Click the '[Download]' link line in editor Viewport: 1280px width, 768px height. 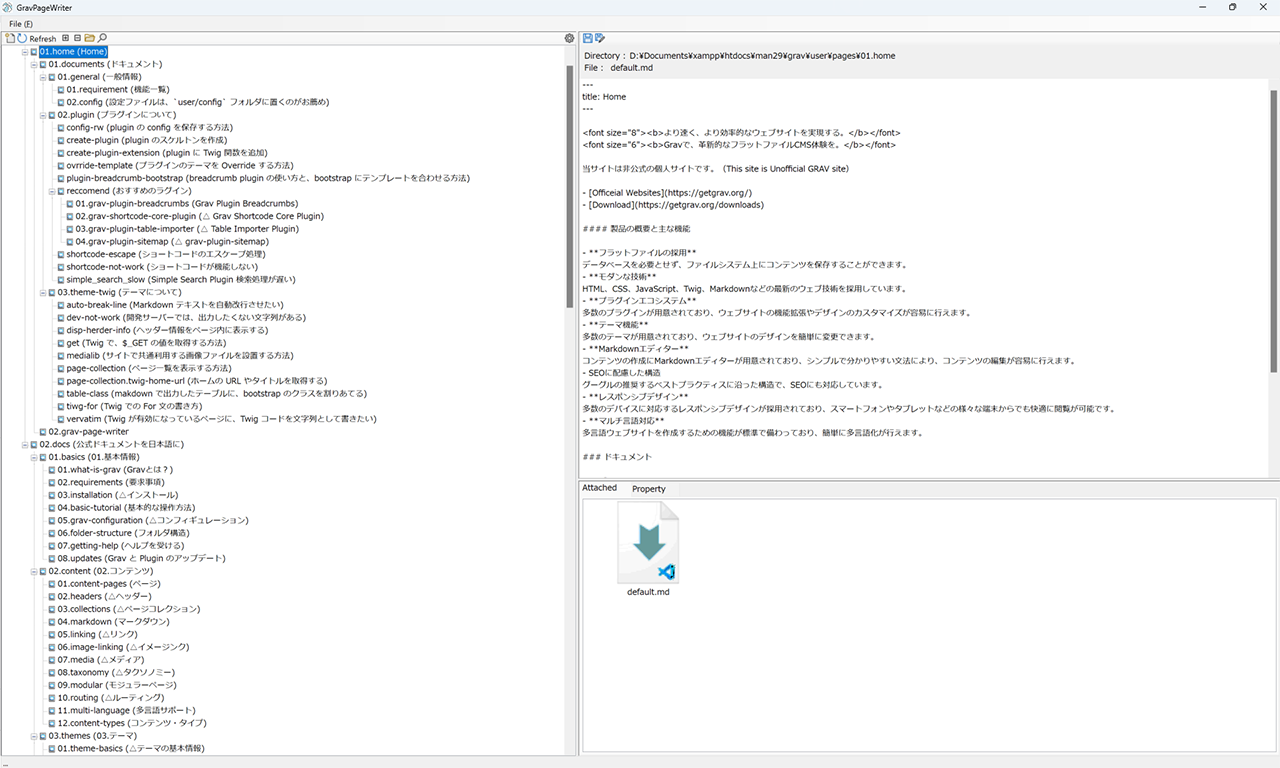[672, 205]
